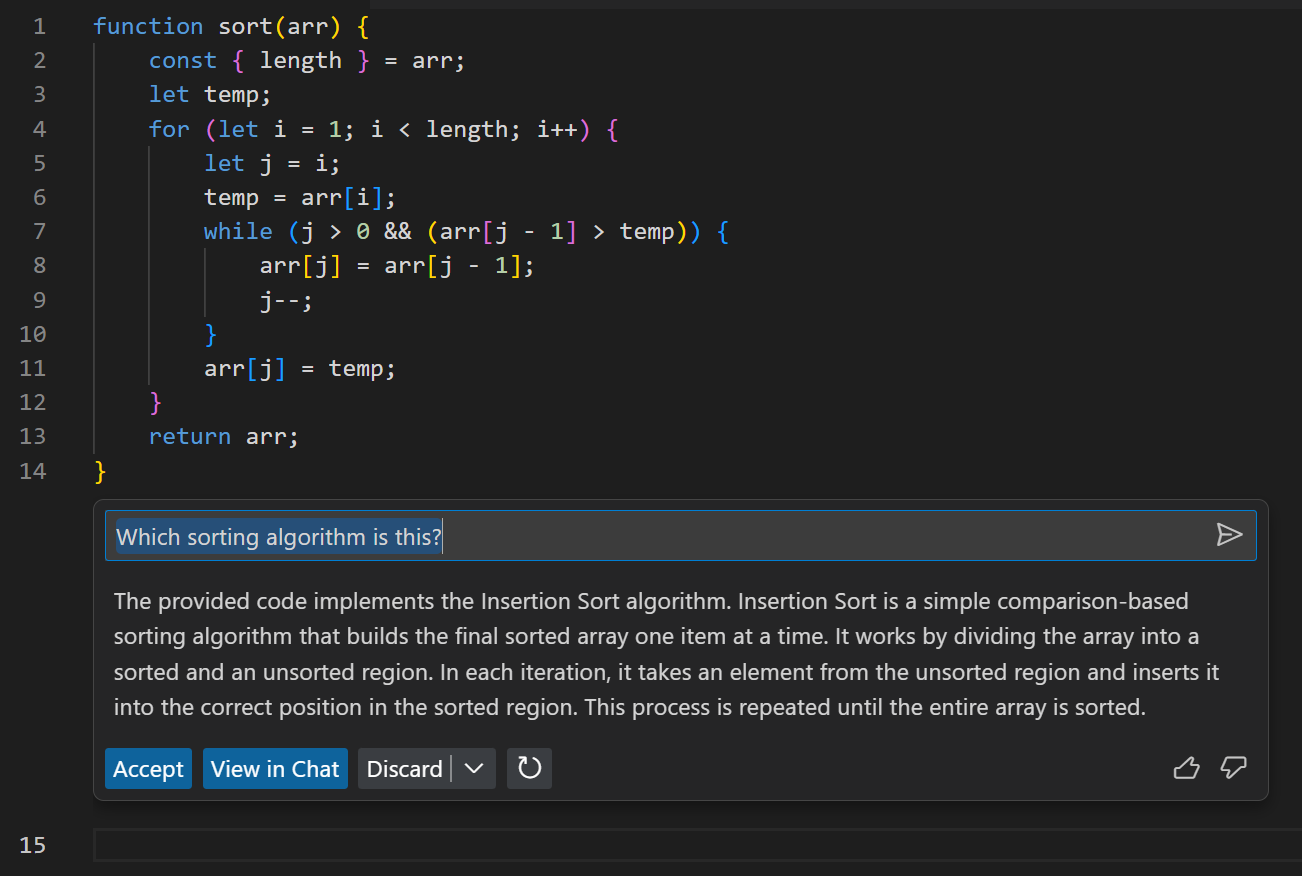
Task: Rerun the chat request
Action: [529, 768]
